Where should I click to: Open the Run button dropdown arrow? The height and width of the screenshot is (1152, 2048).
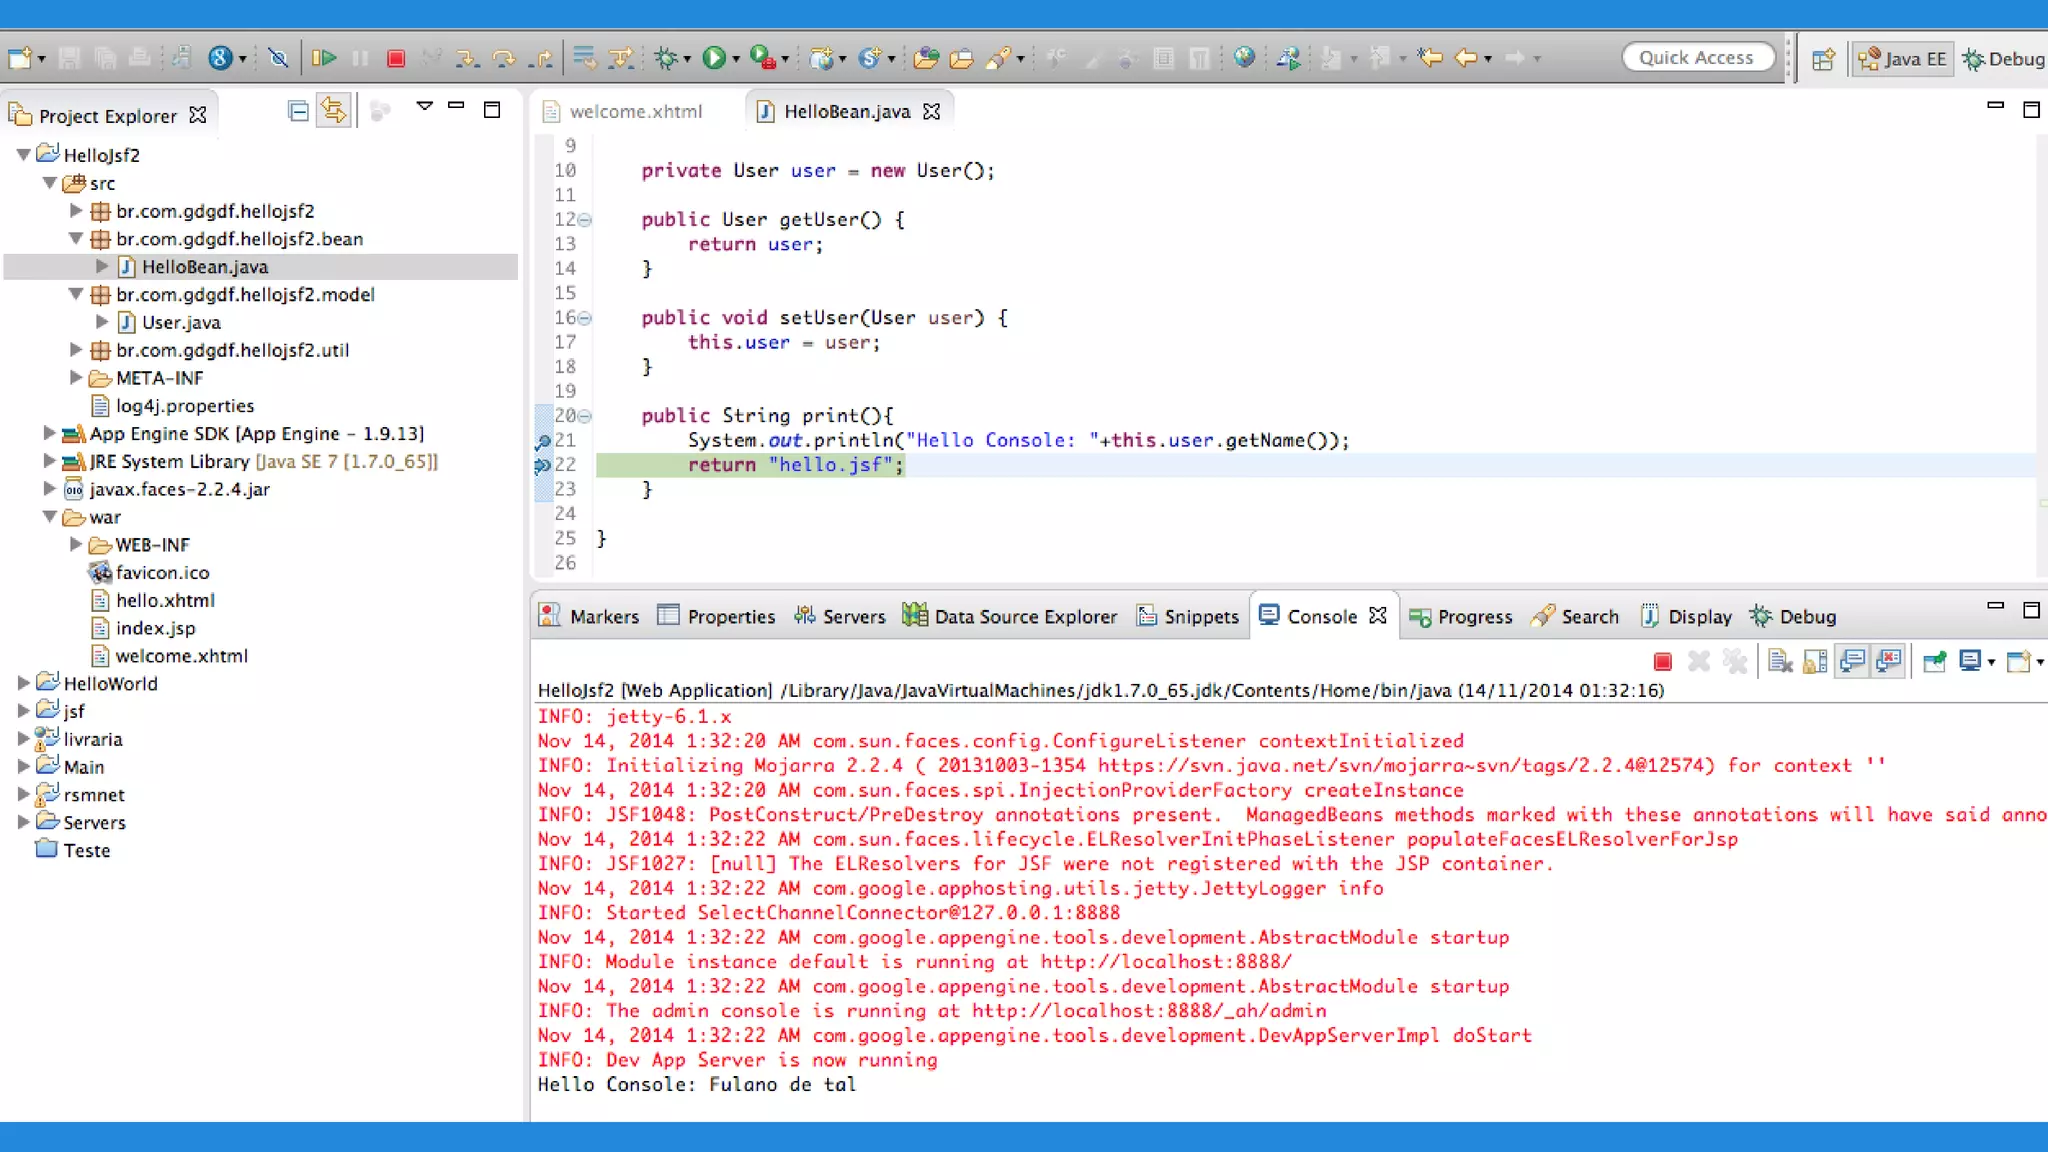736,59
